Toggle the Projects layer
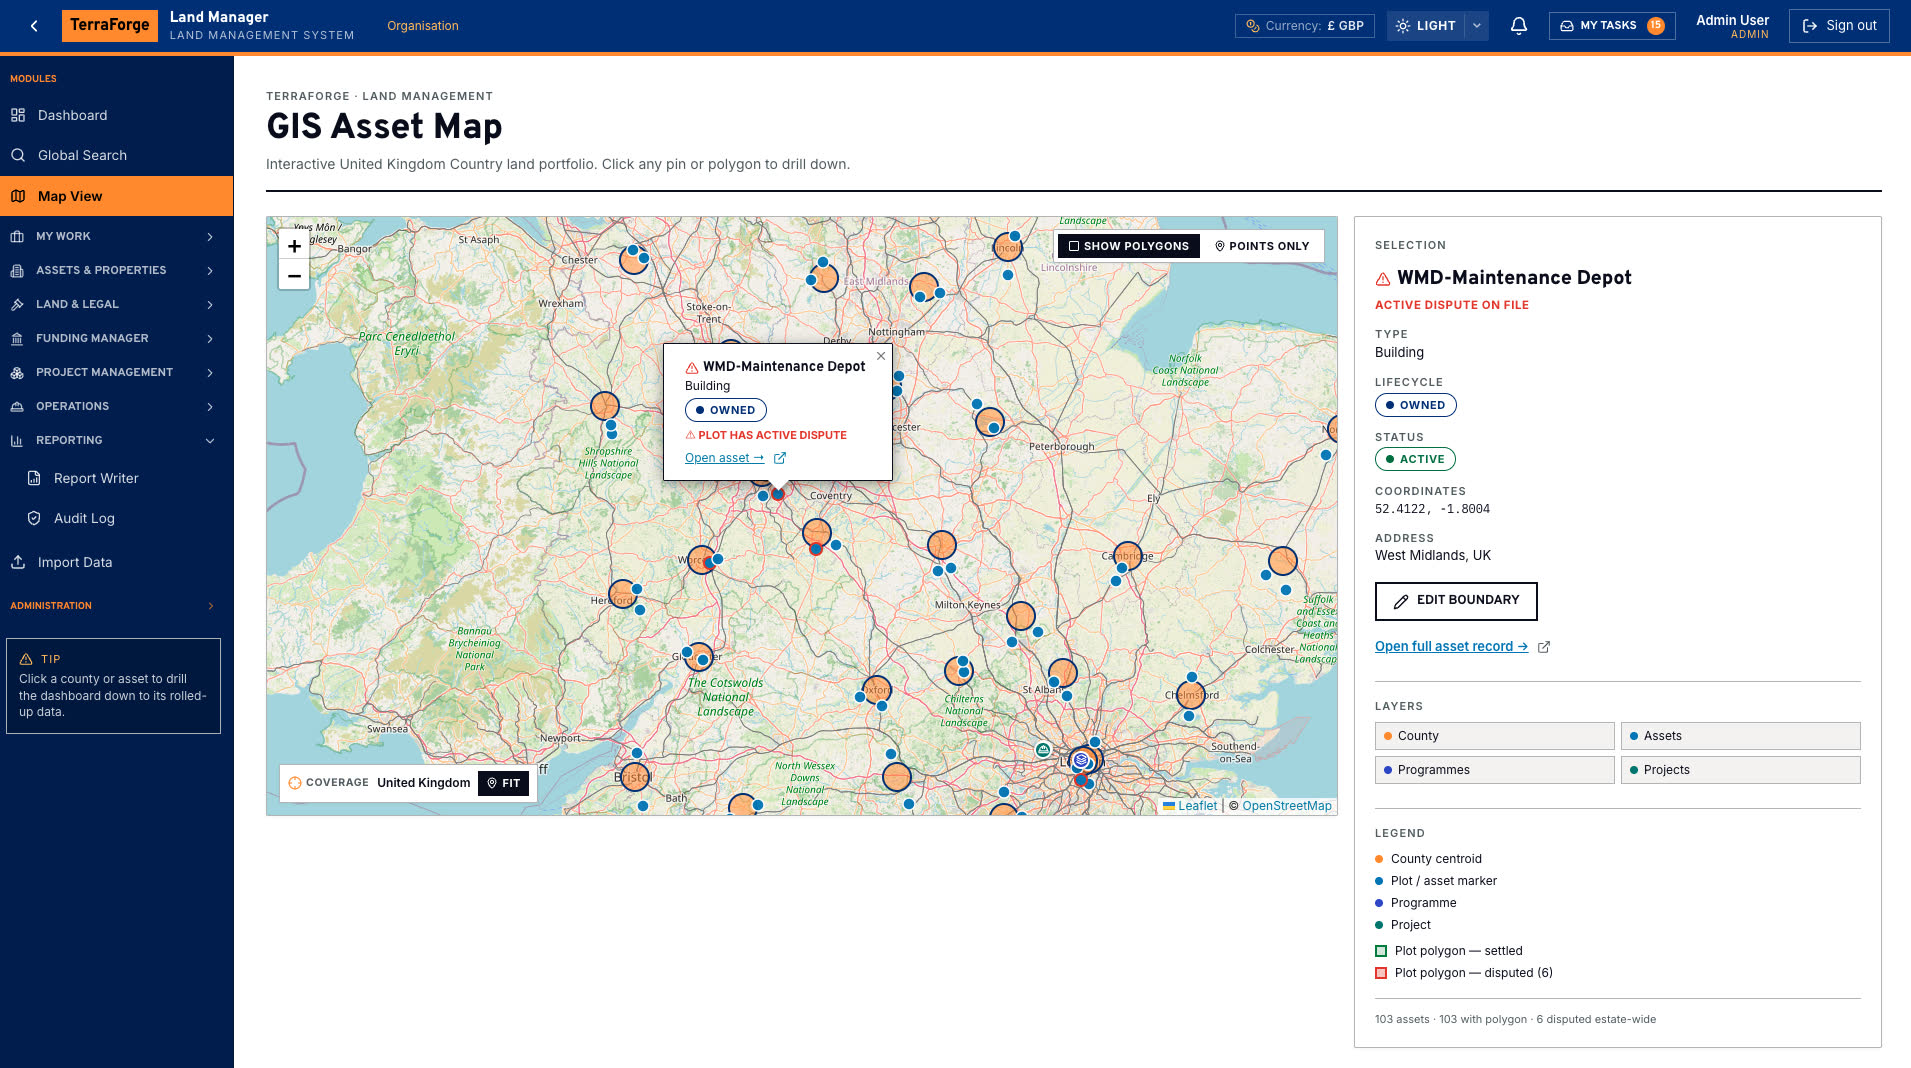Viewport: 1911px width, 1068px height. (x=1740, y=770)
